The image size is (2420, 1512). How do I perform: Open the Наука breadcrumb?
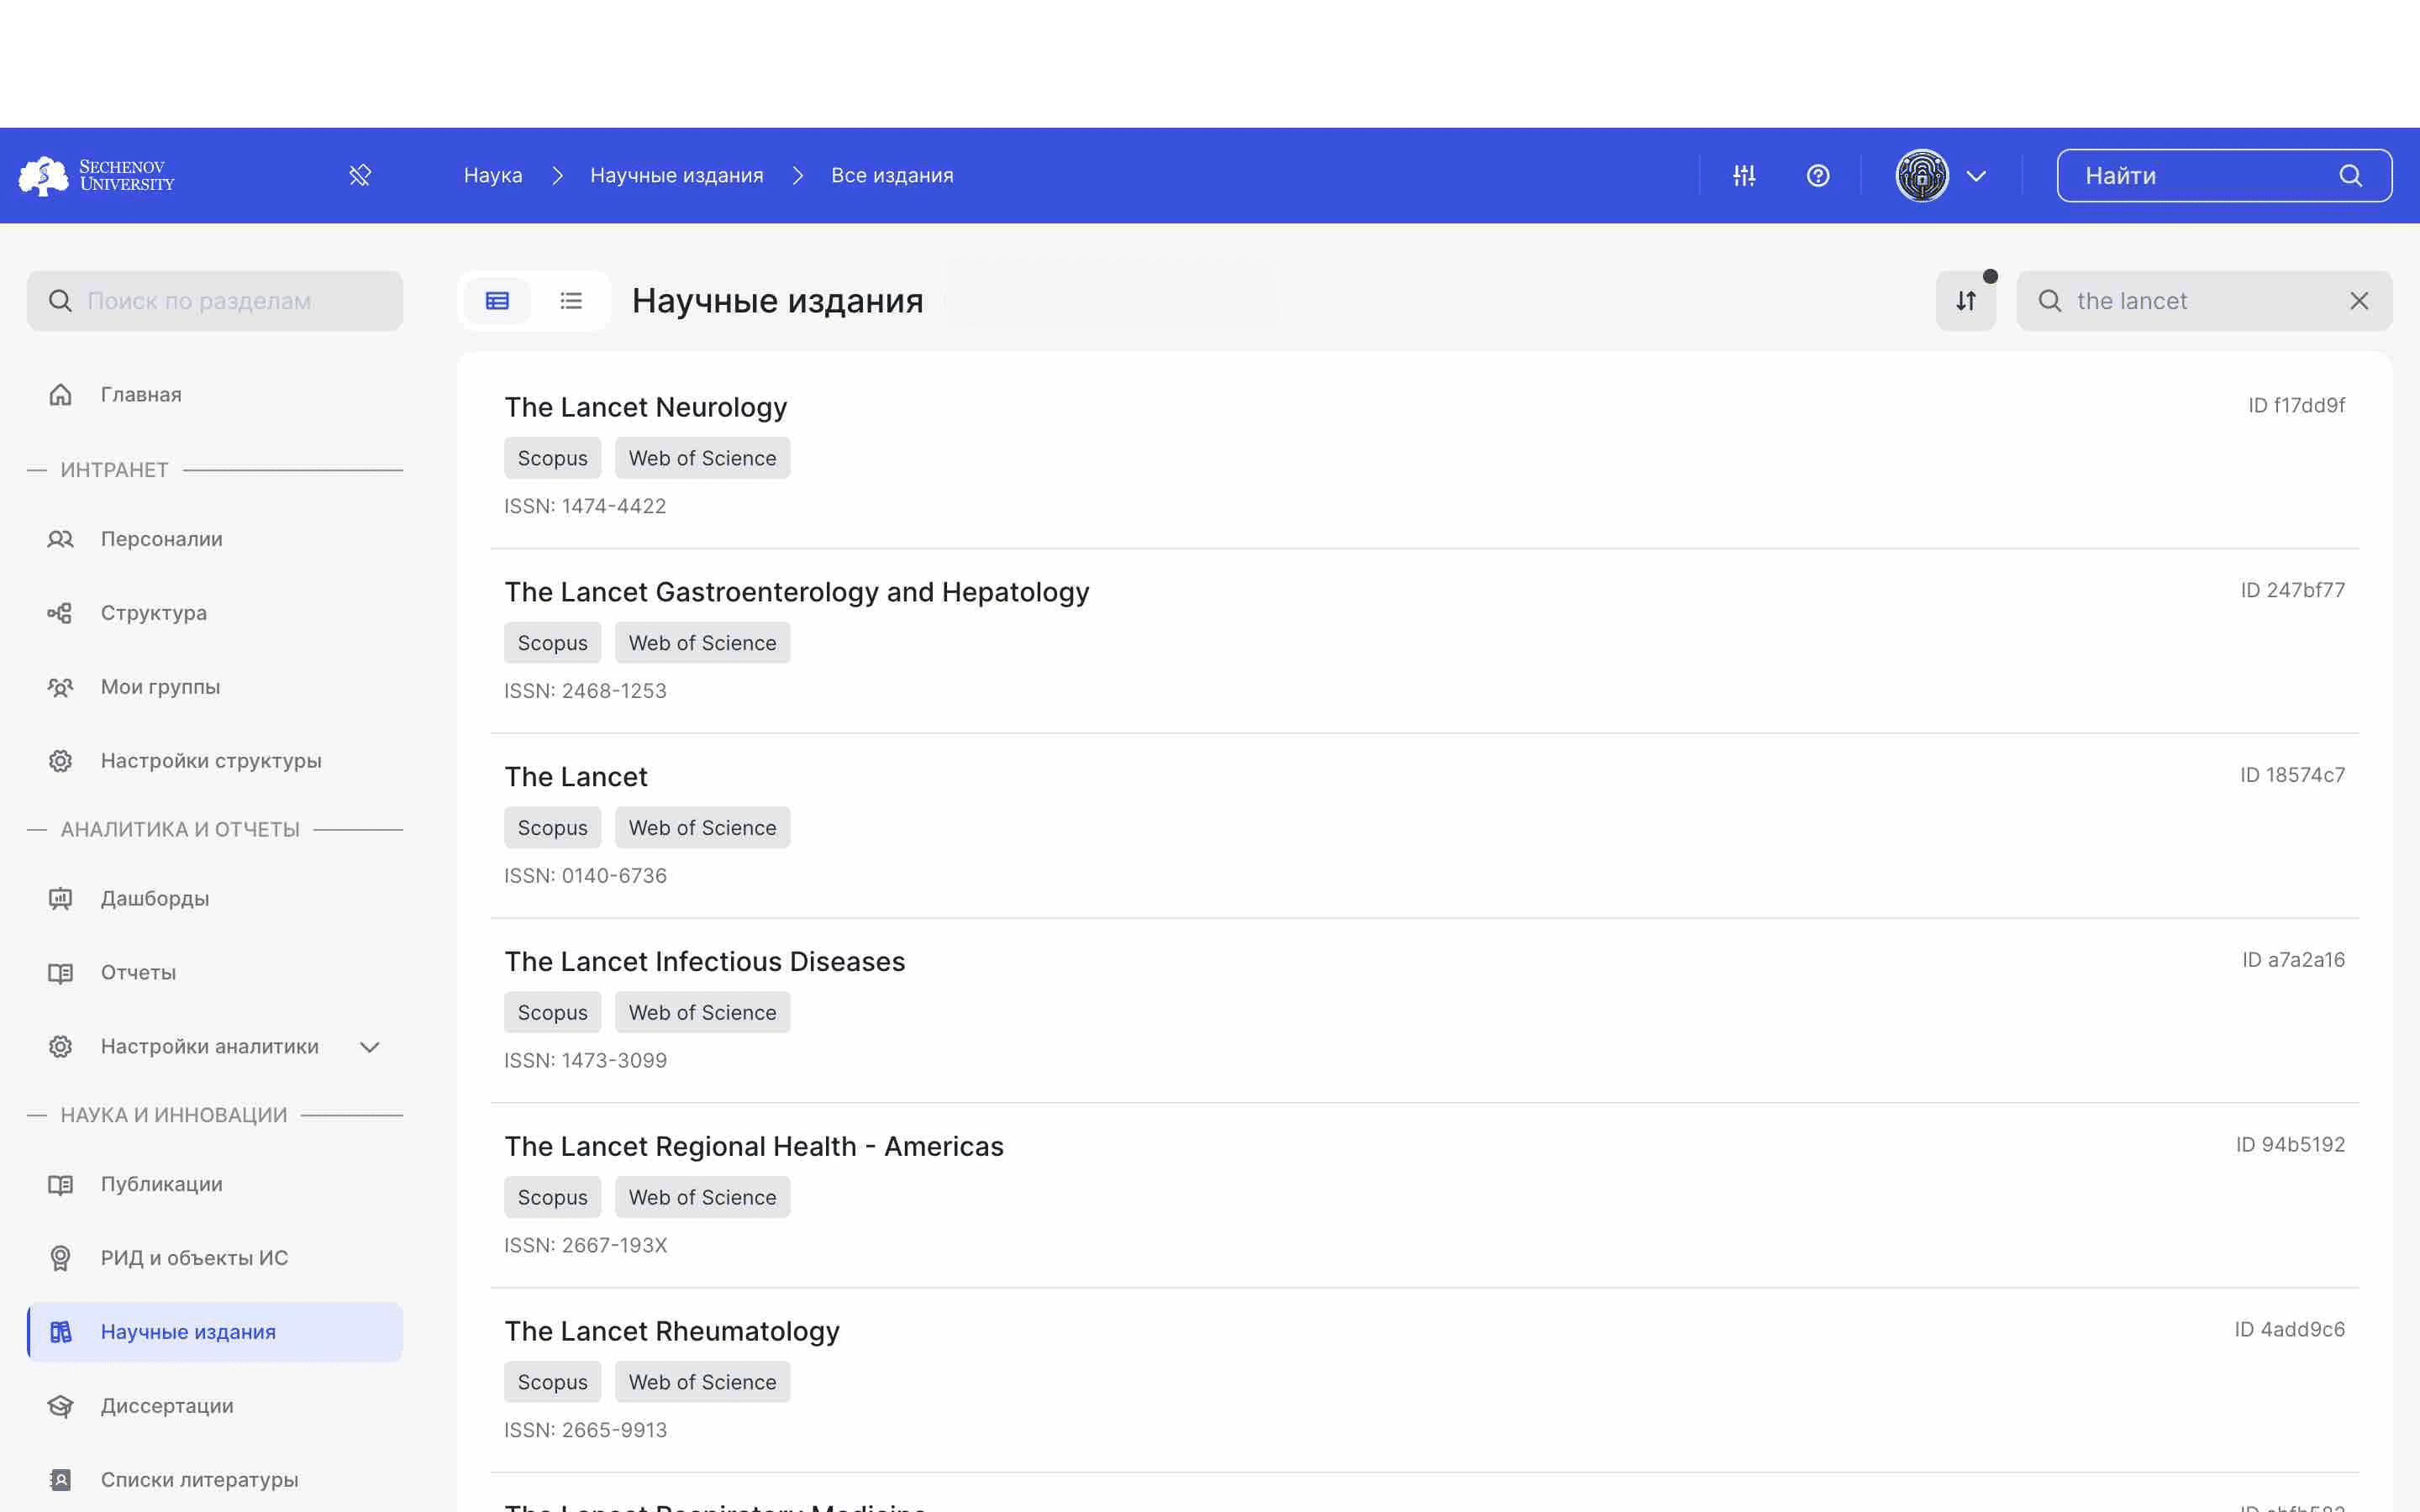[493, 176]
